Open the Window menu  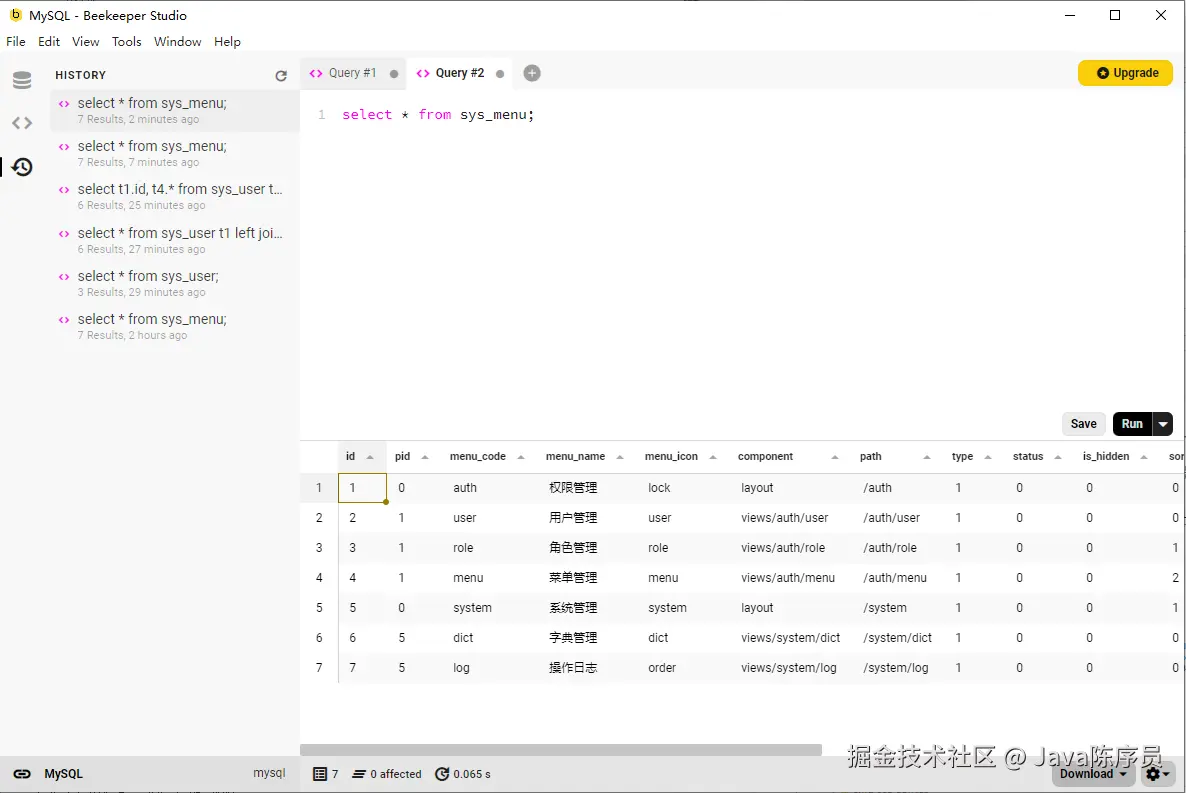[x=178, y=42]
